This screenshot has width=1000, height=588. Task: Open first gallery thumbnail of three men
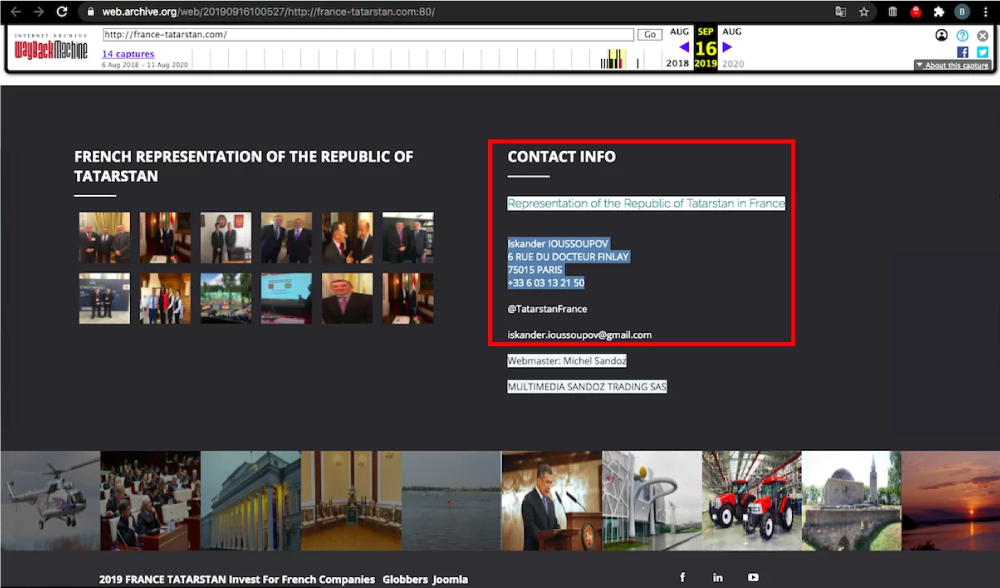tap(105, 237)
